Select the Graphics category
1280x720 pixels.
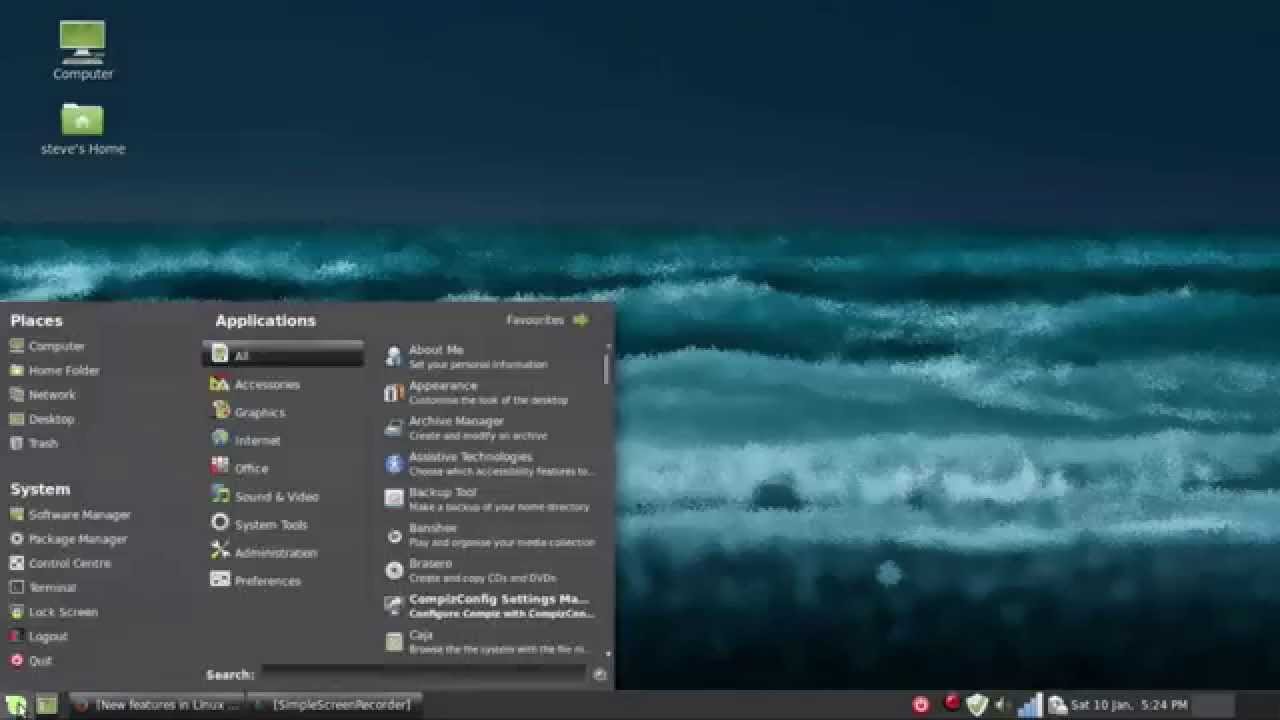(x=284, y=412)
